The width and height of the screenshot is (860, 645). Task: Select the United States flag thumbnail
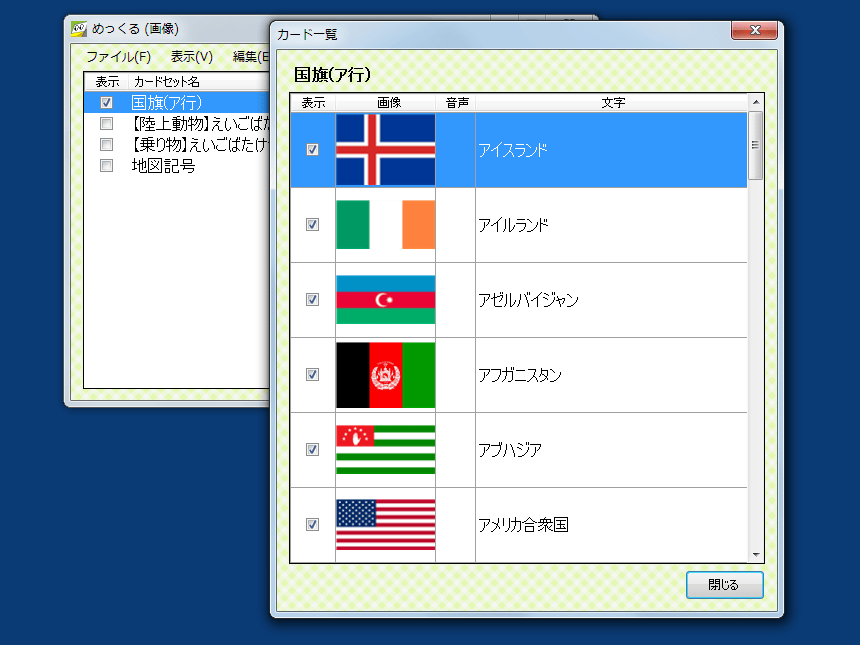(x=386, y=524)
